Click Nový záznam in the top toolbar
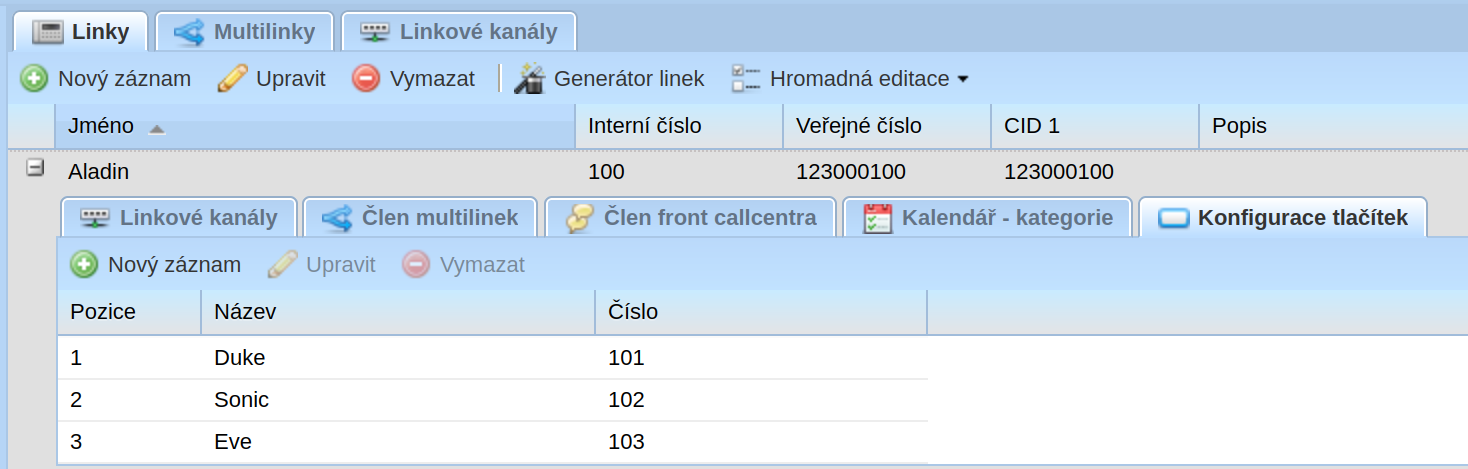1468x469 pixels. pyautogui.click(x=106, y=78)
